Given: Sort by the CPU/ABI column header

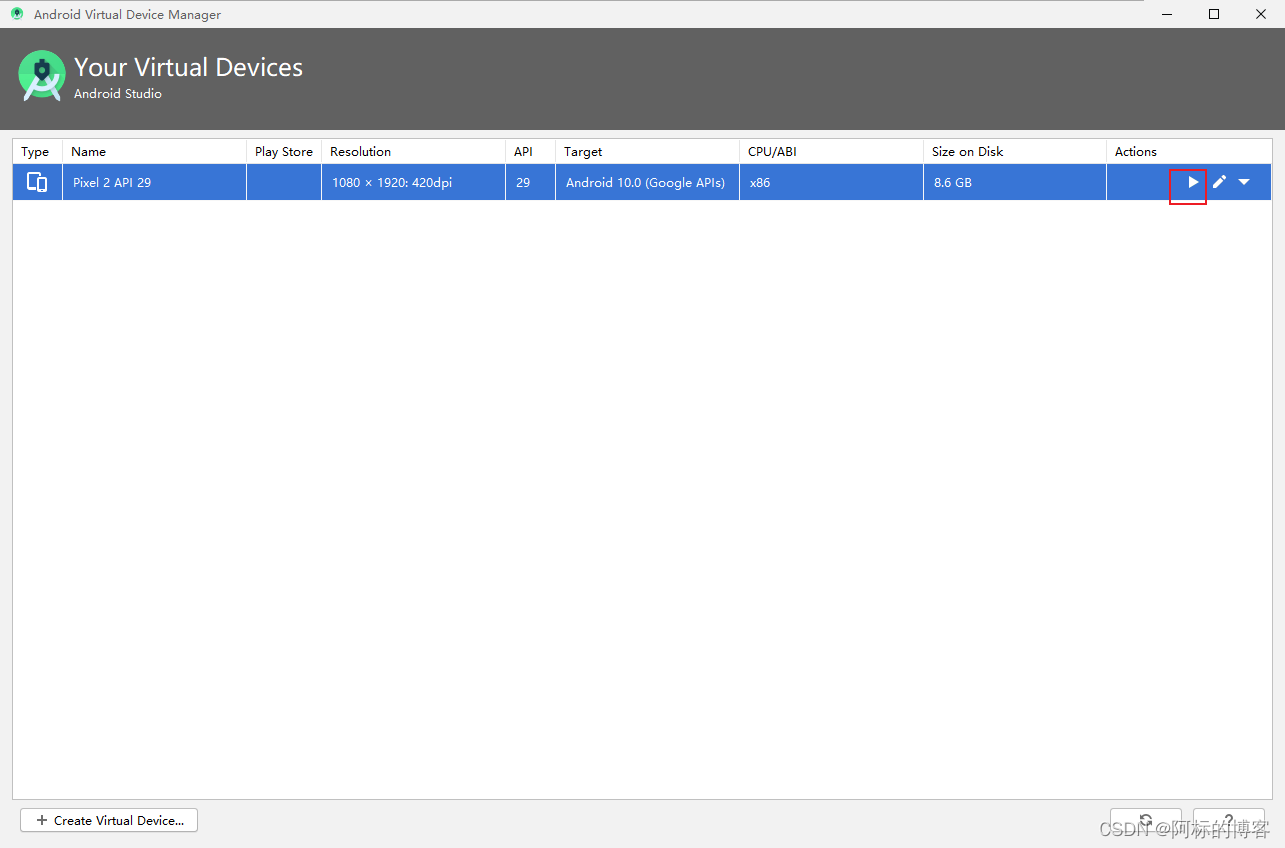Looking at the screenshot, I should [x=832, y=152].
